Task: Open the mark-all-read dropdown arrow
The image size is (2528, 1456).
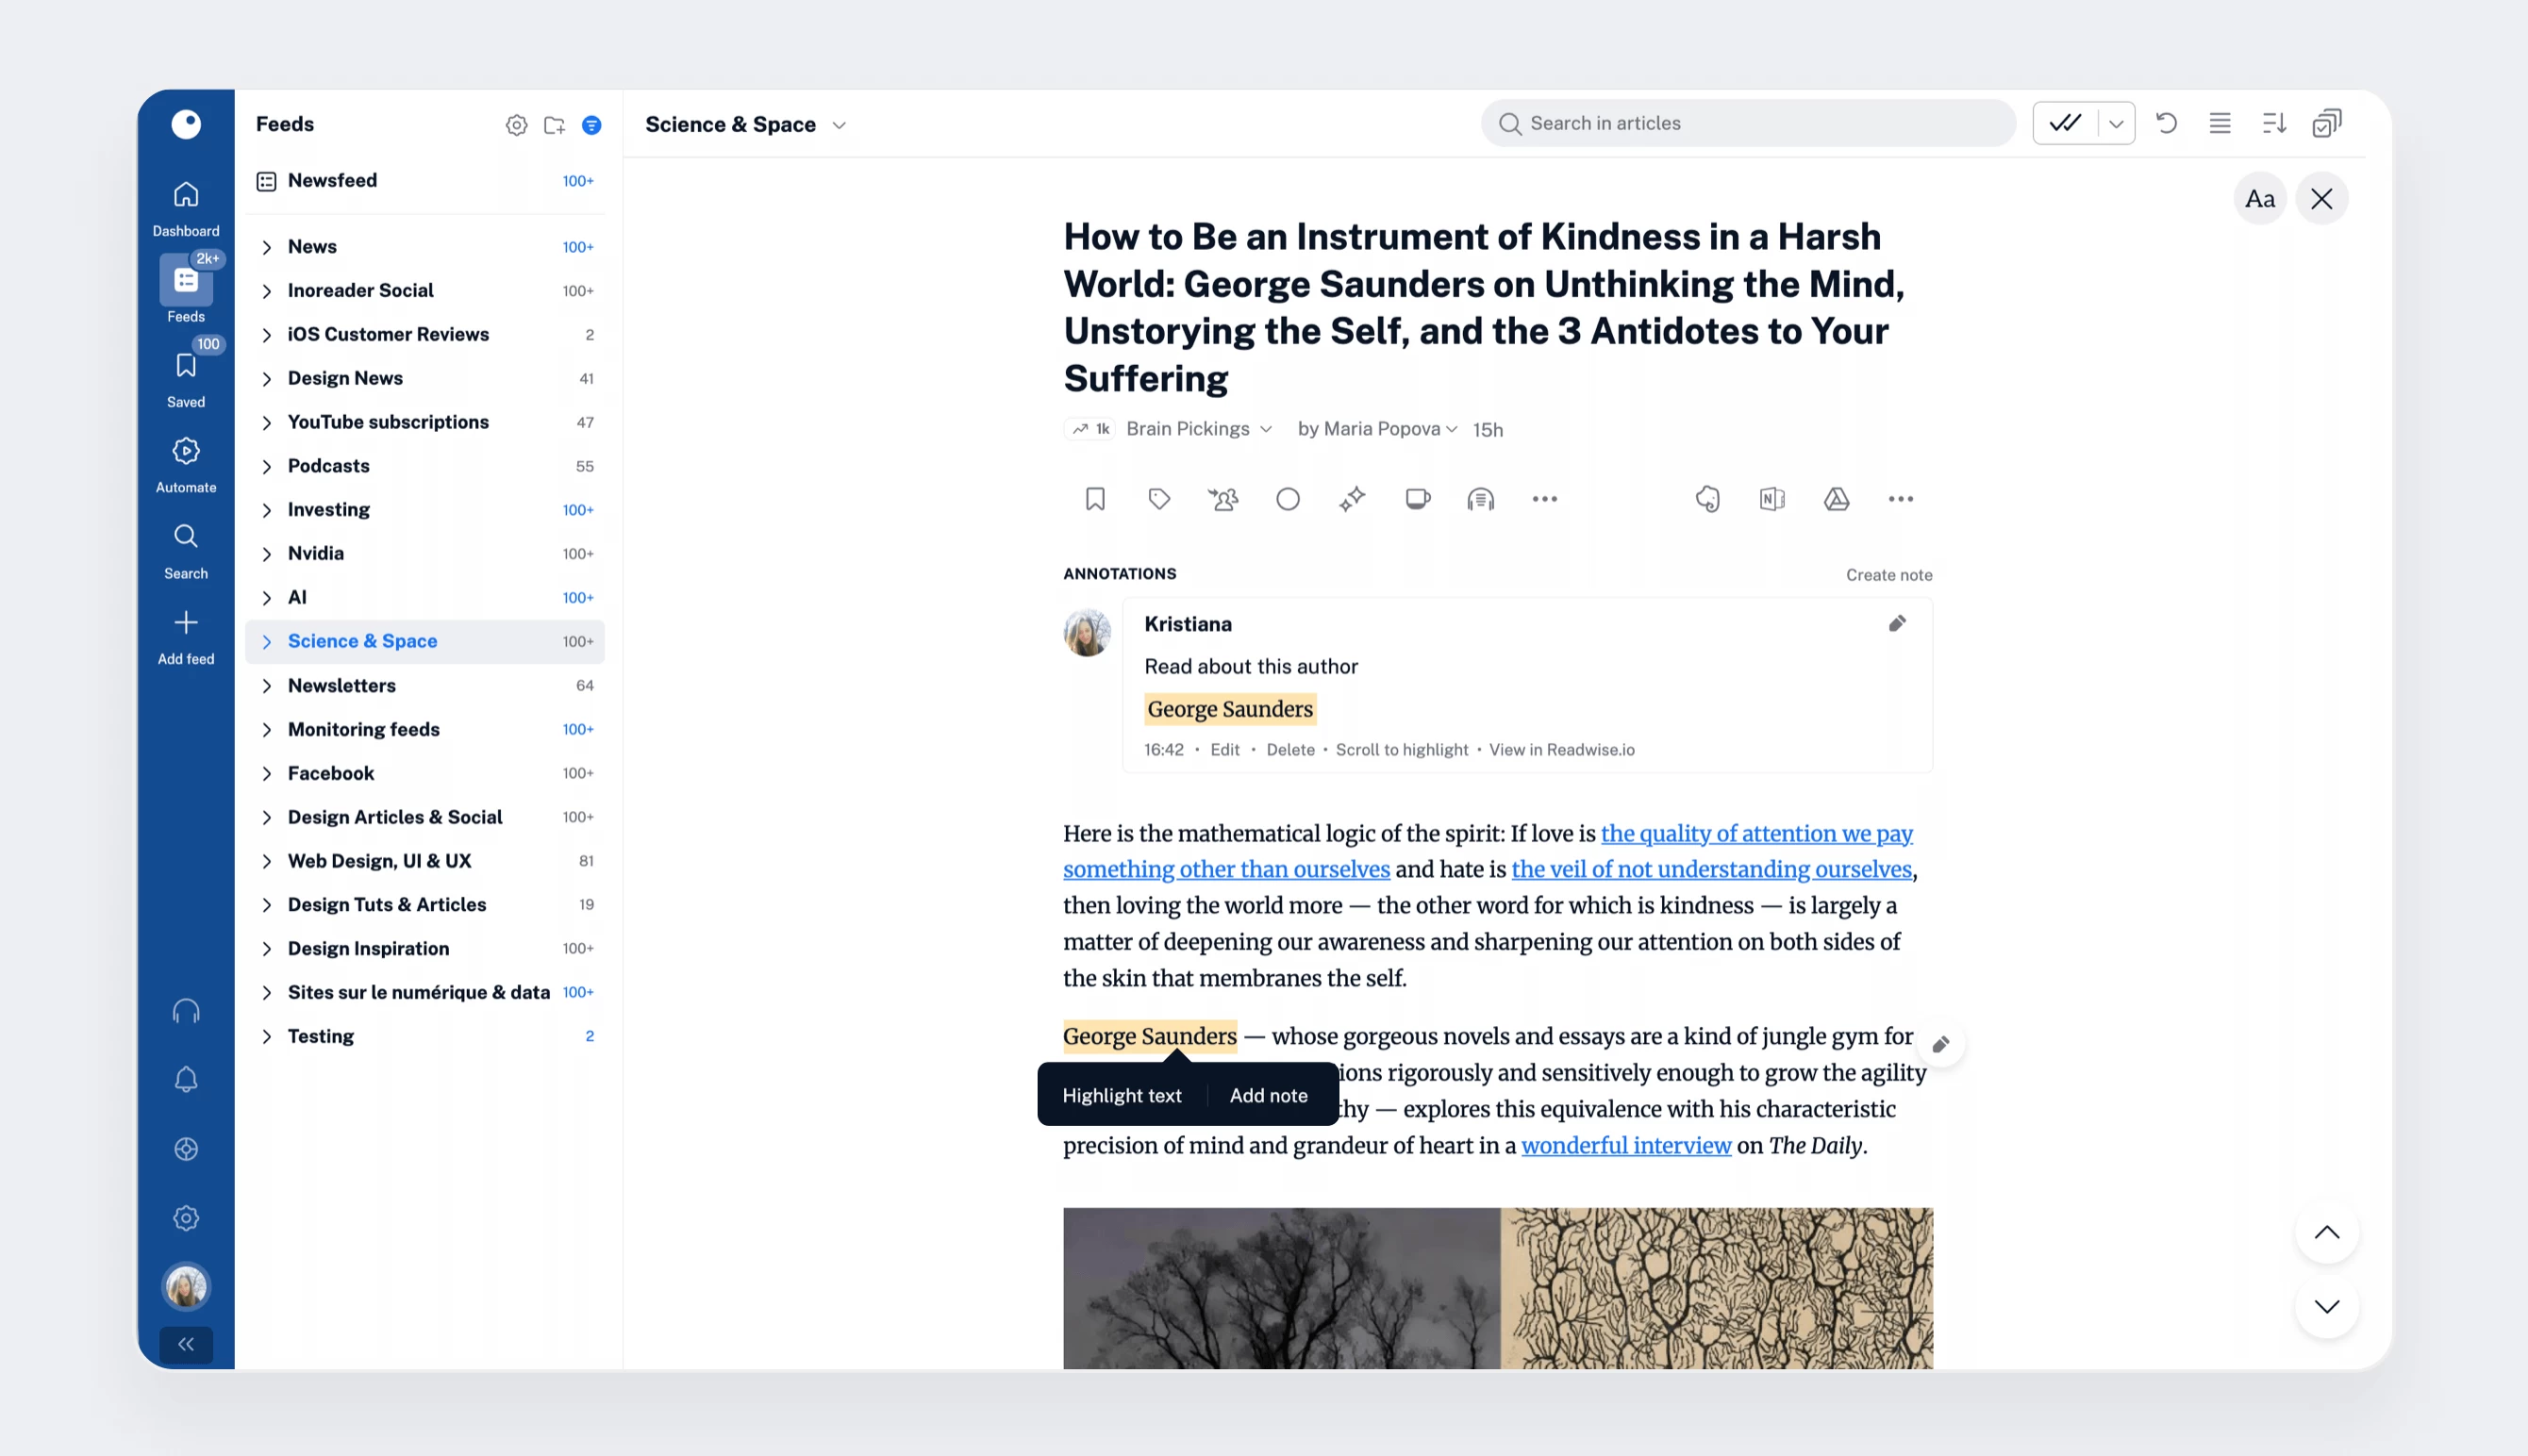Action: tap(2116, 123)
